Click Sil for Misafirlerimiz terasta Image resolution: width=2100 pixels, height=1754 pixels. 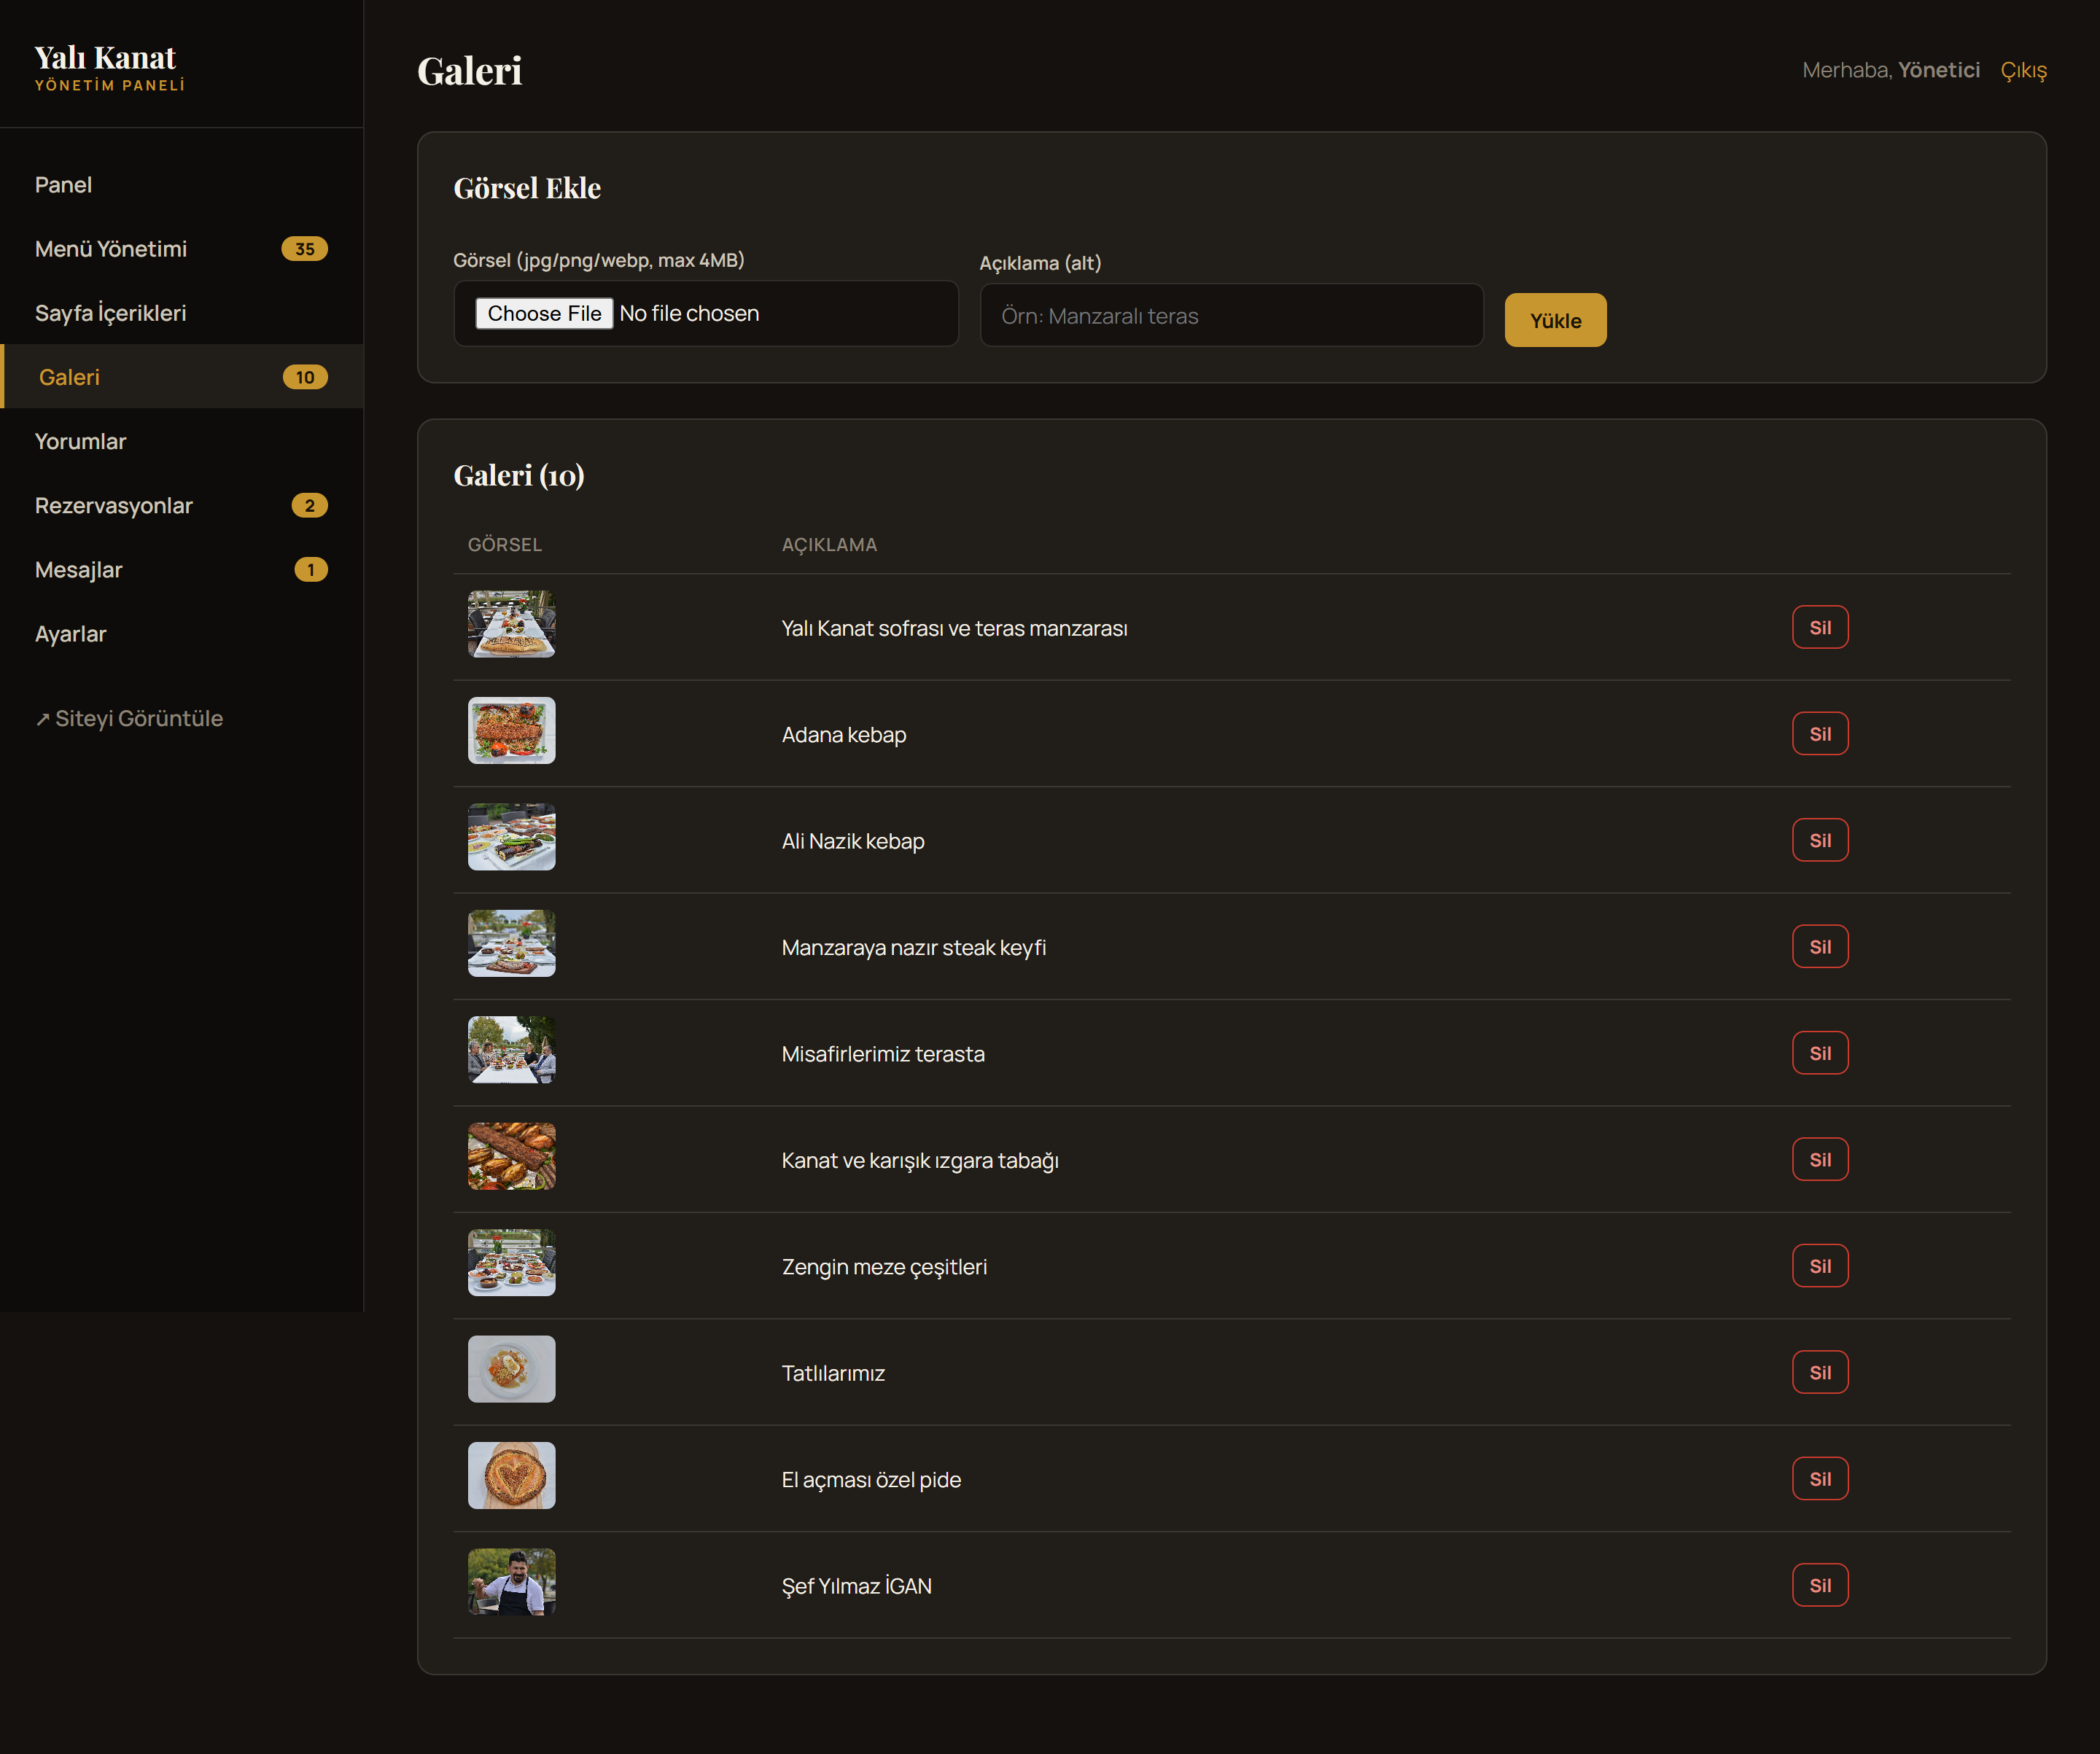1820,1053
